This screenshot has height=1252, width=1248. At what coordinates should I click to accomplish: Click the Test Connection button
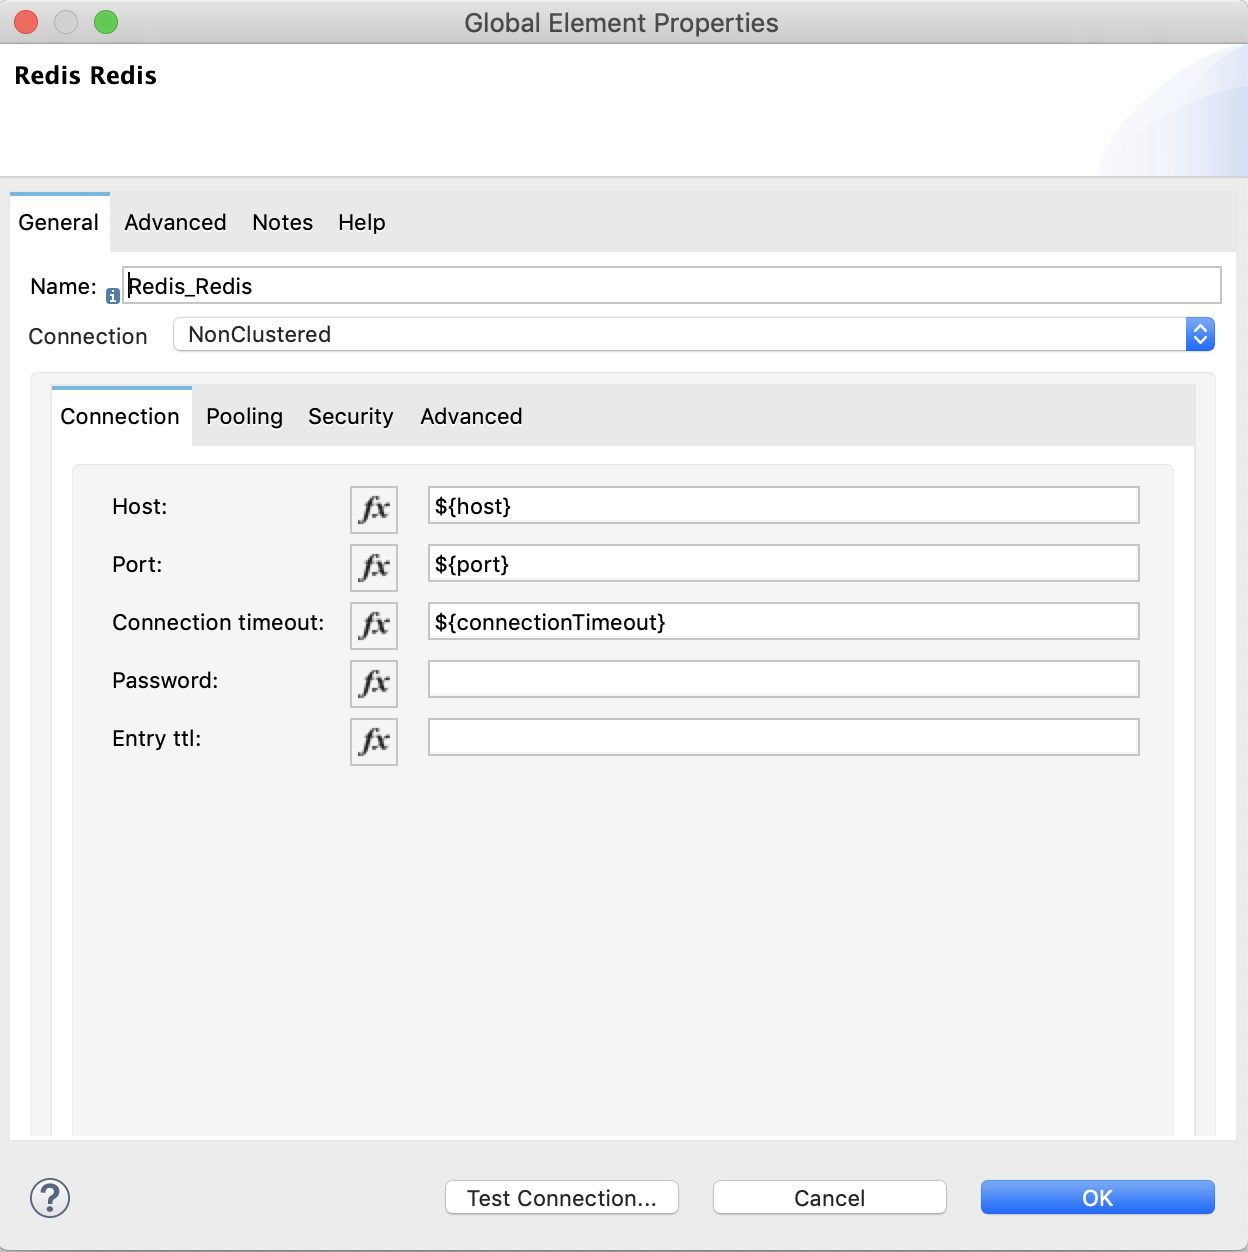[561, 1197]
